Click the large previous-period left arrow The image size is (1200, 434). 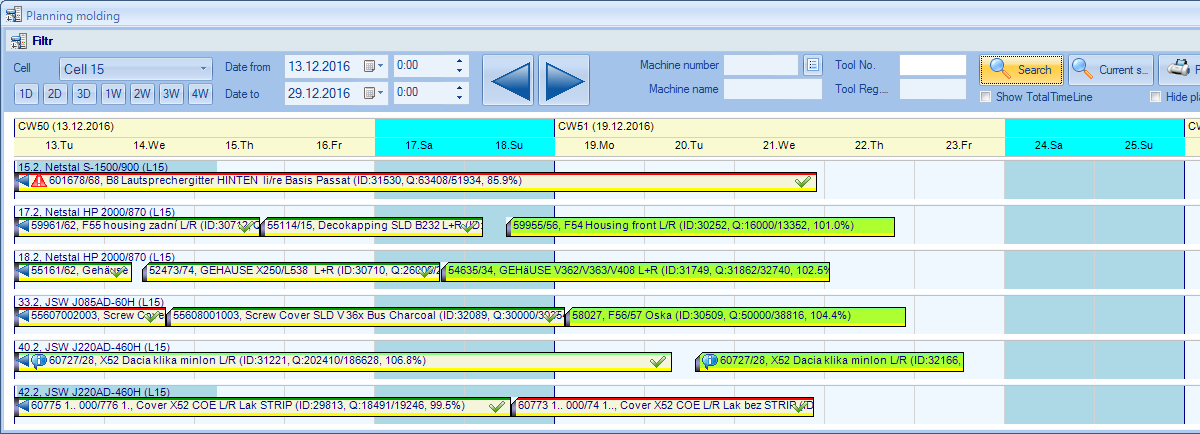click(510, 80)
